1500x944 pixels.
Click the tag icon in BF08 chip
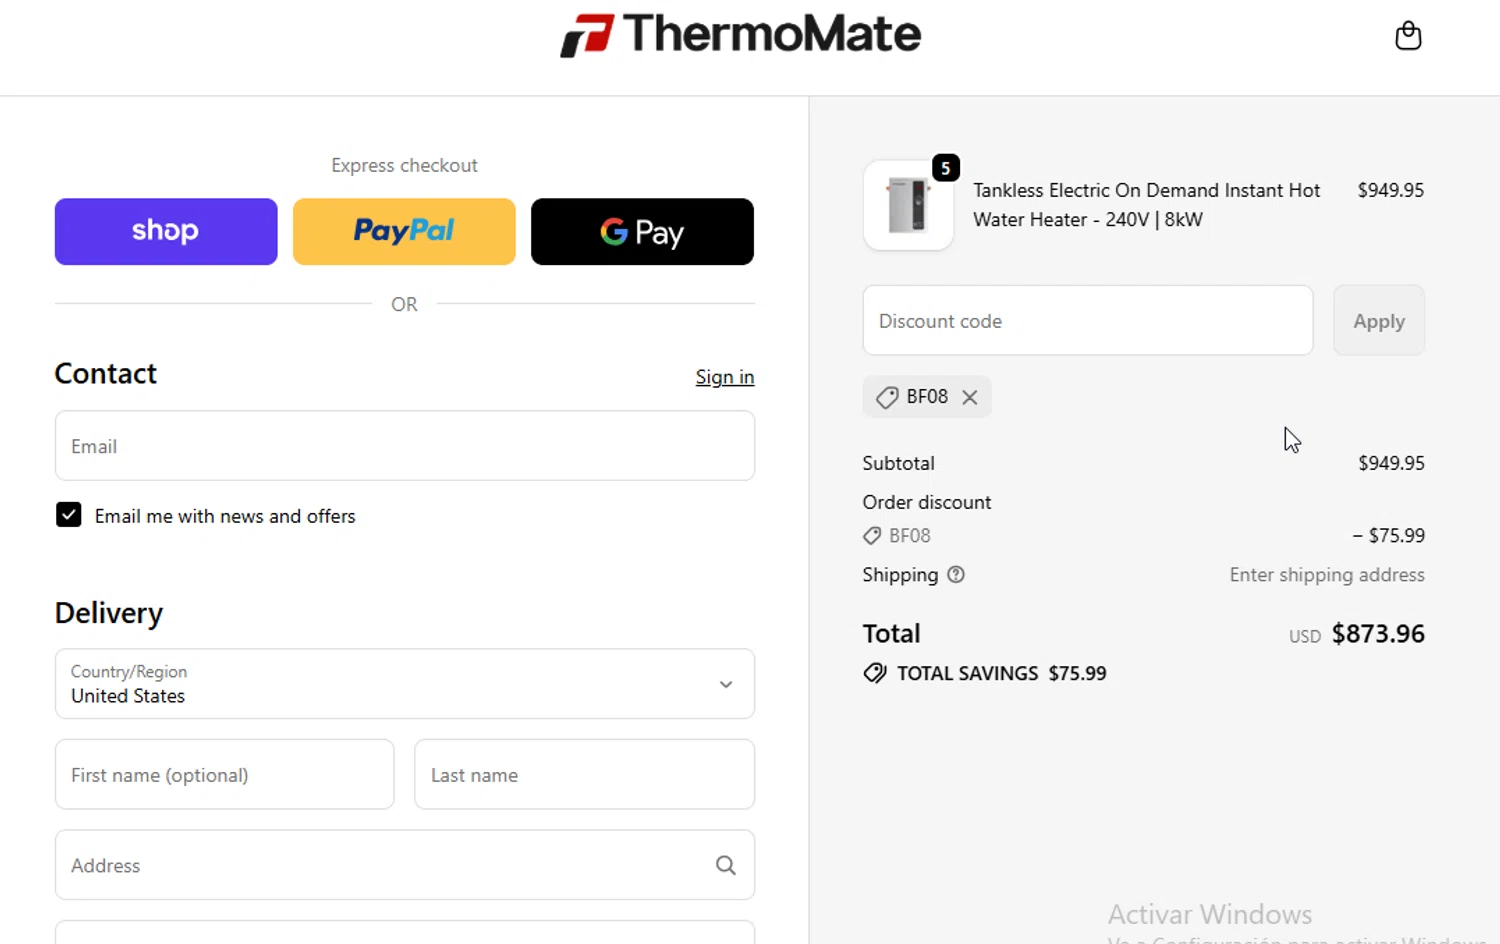coord(886,397)
